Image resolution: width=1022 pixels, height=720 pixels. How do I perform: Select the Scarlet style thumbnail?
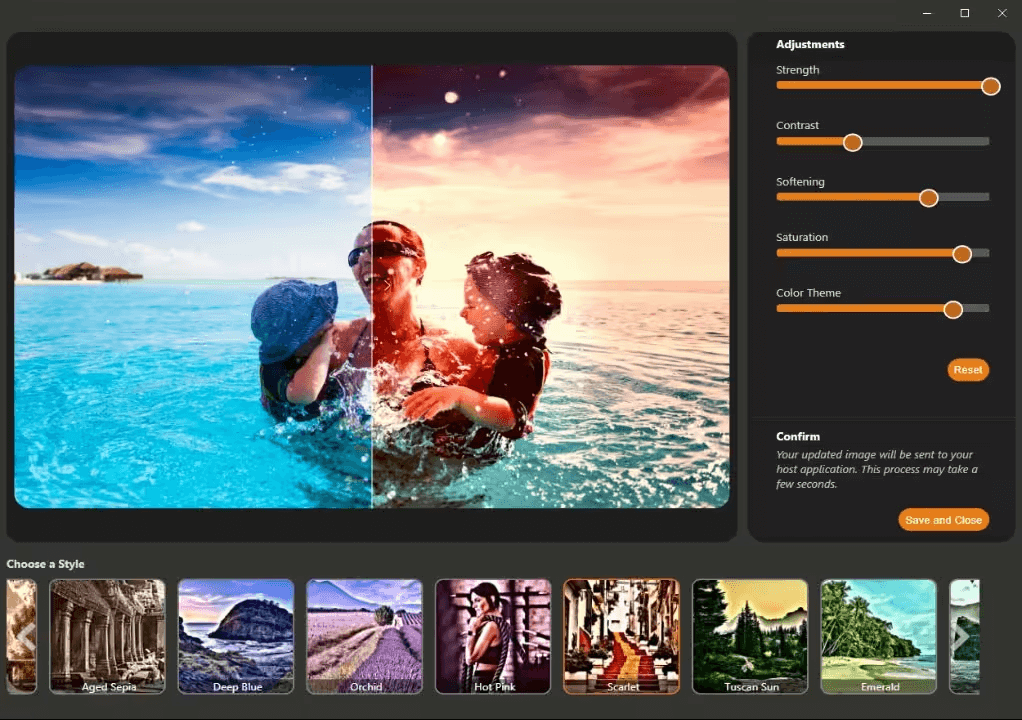(621, 636)
